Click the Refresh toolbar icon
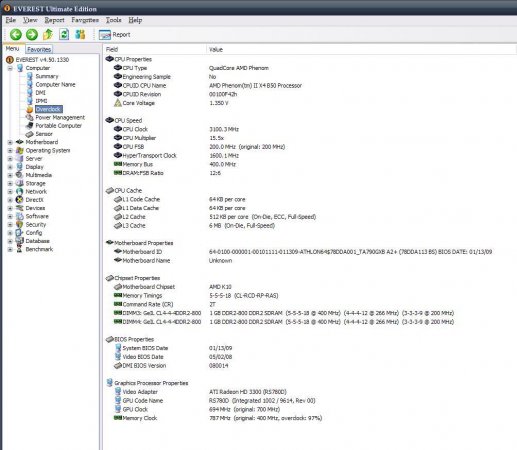 coord(64,34)
